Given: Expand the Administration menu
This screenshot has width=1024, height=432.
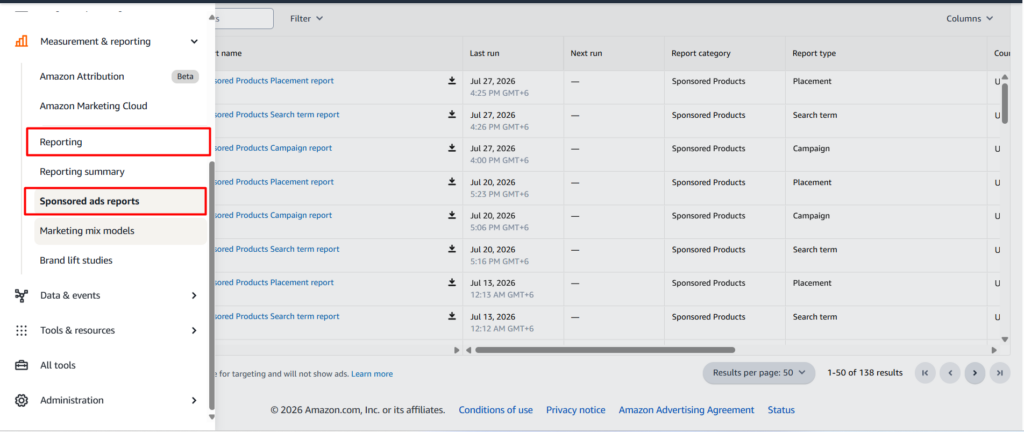Looking at the screenshot, I should tap(194, 400).
